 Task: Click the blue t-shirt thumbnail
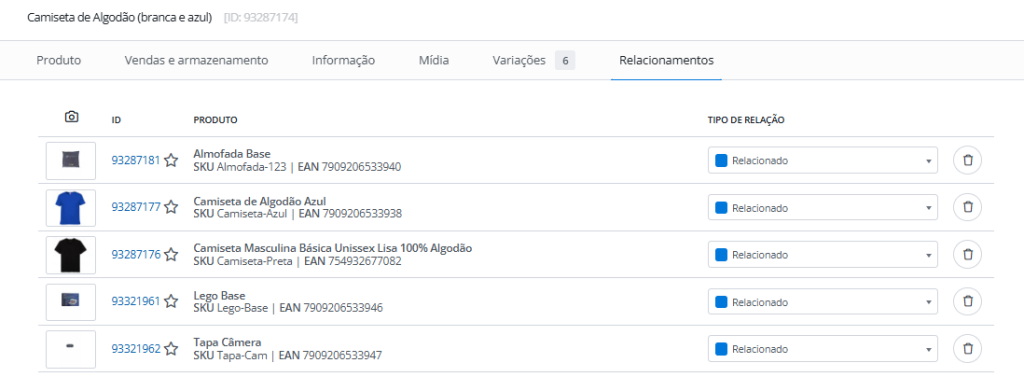point(71,207)
